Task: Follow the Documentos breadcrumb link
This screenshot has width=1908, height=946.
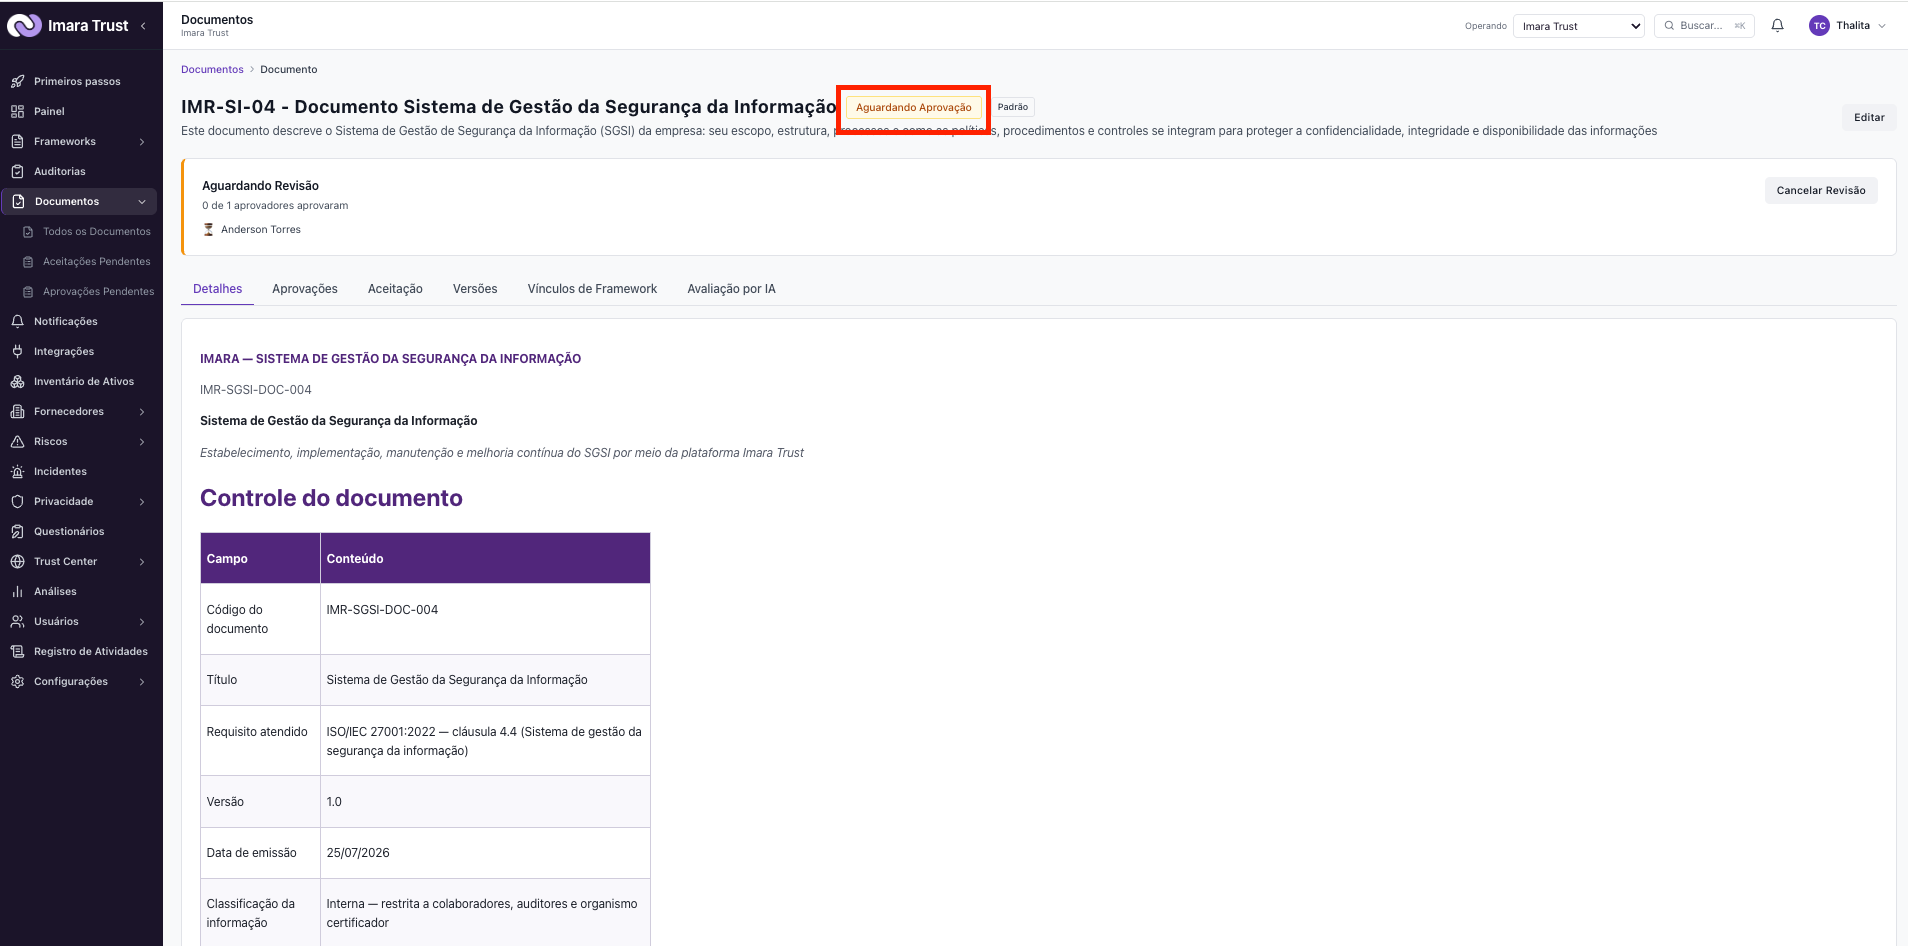Action: click(212, 69)
